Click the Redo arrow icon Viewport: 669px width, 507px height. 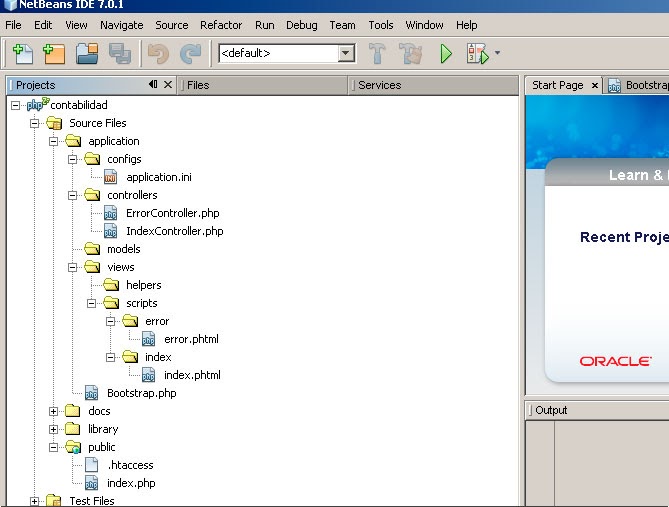click(190, 54)
